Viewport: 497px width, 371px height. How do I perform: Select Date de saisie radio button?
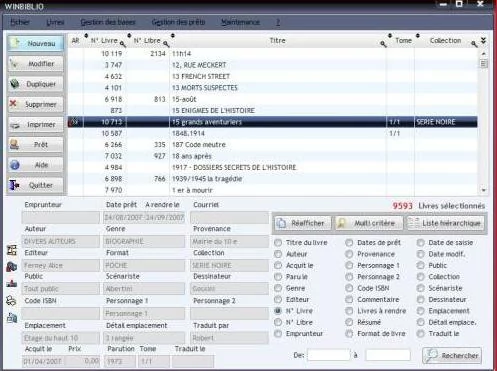(x=421, y=243)
